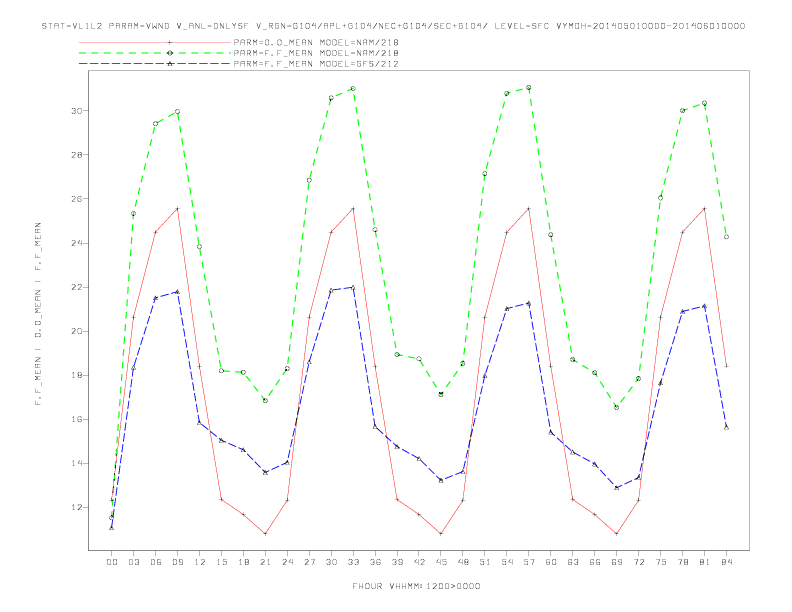Click y-axis tick label 22
This screenshot has height=612, width=792.
point(76,287)
